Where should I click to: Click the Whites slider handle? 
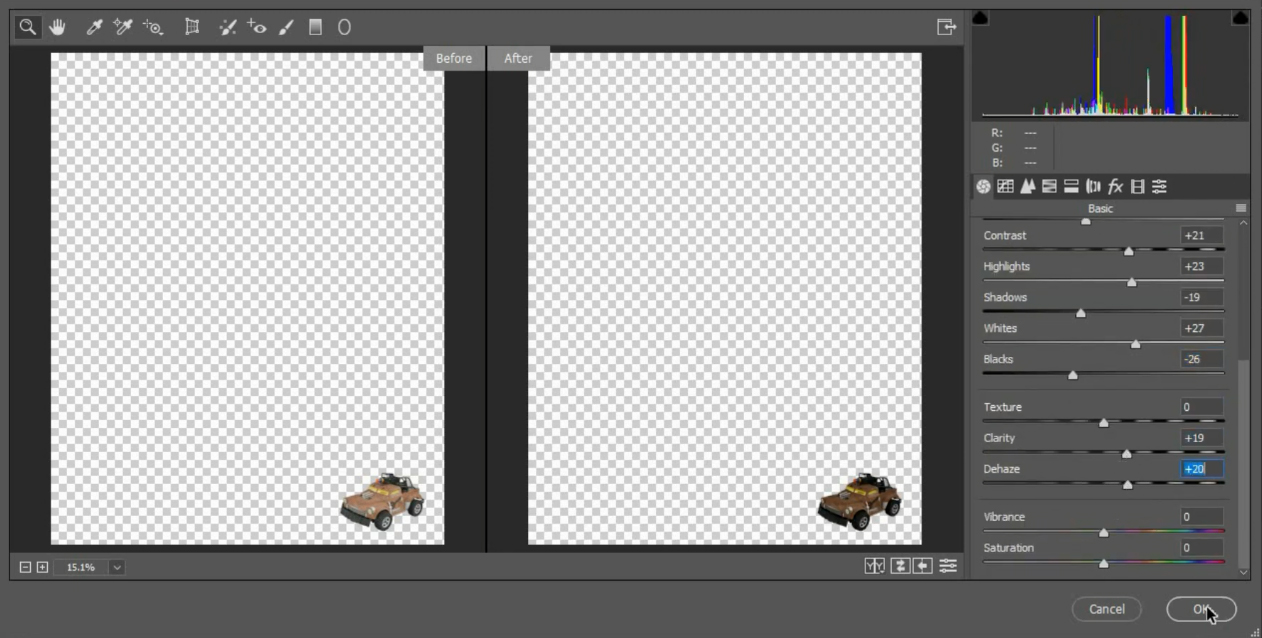(1135, 344)
